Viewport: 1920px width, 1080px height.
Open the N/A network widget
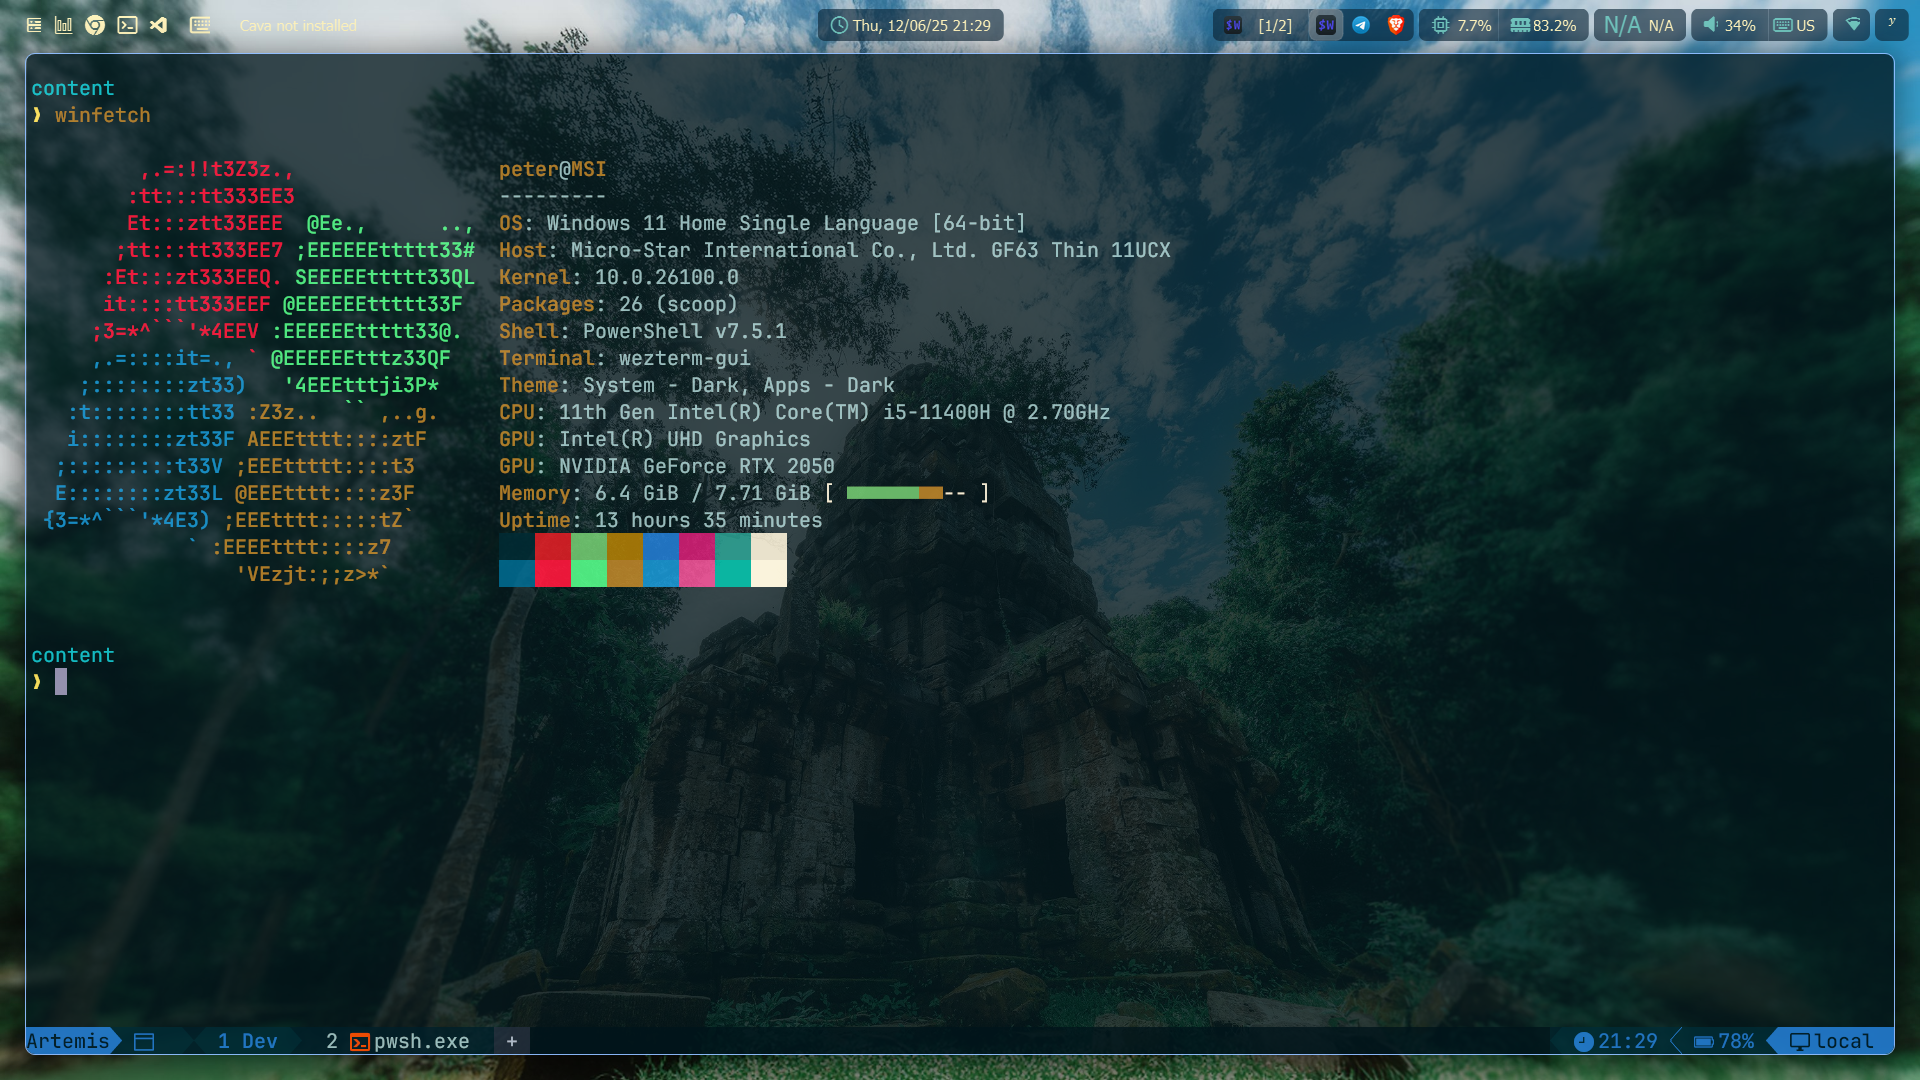(x=1639, y=25)
